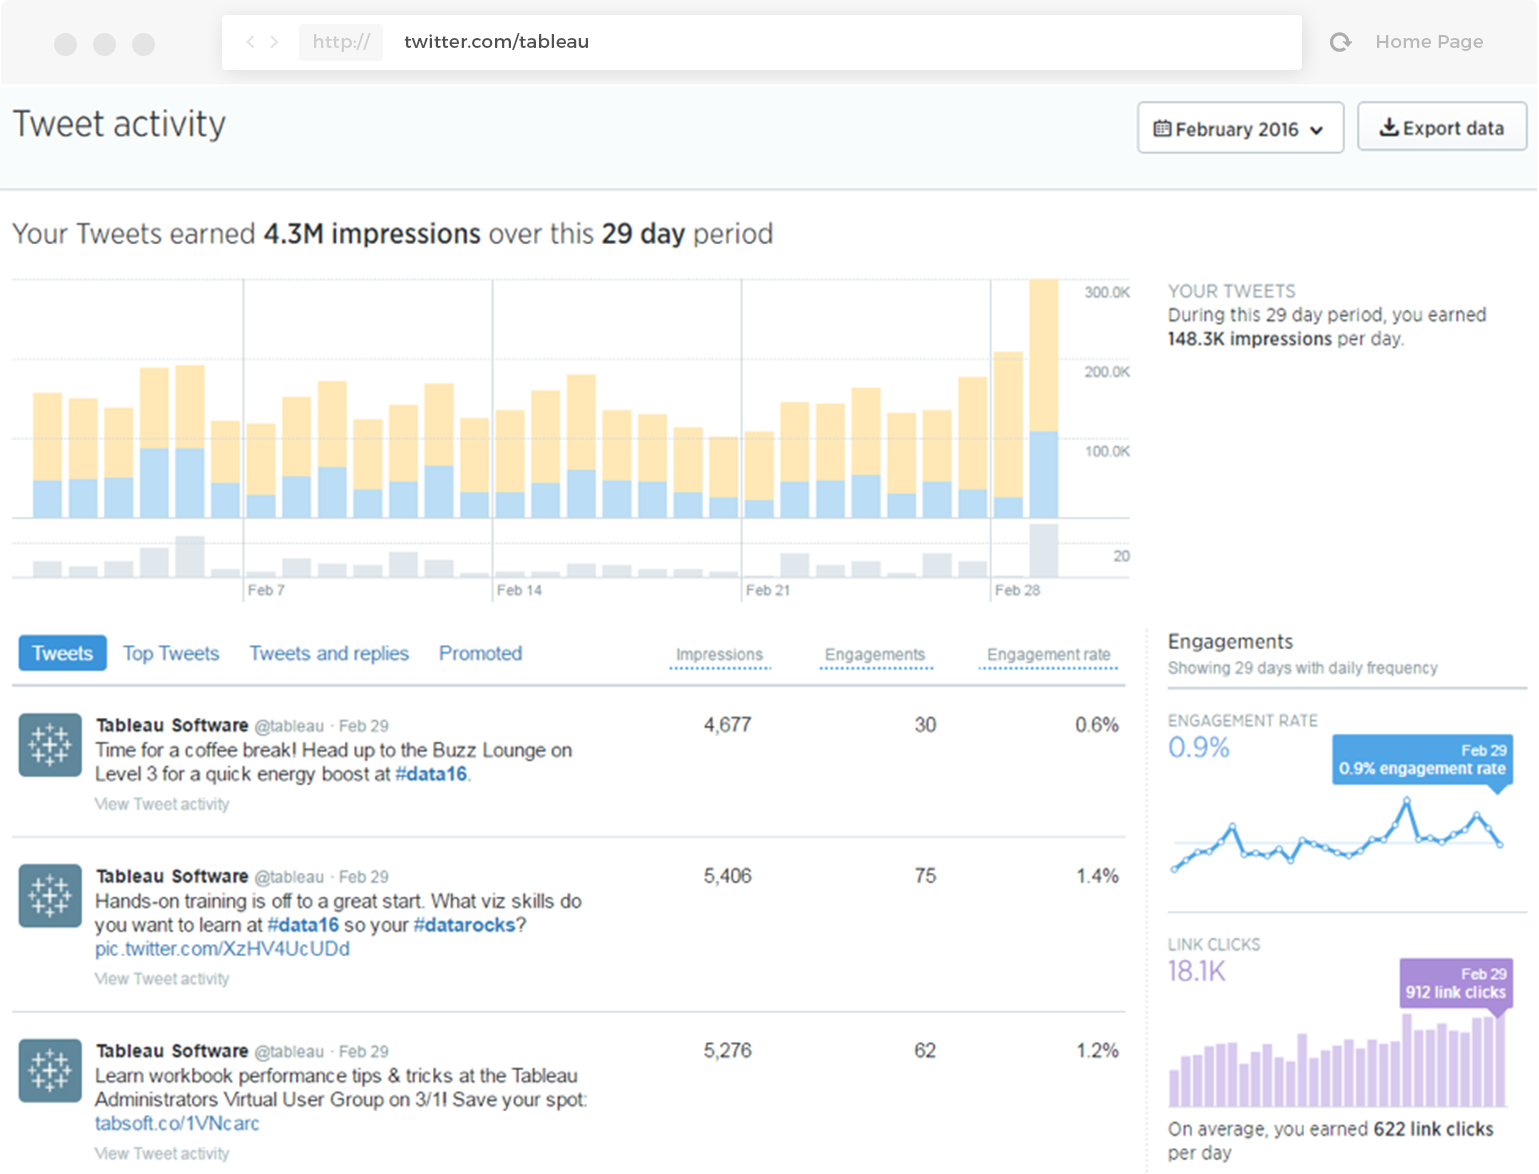Sort by Engagements column header
This screenshot has height=1174, width=1539.
pos(875,655)
